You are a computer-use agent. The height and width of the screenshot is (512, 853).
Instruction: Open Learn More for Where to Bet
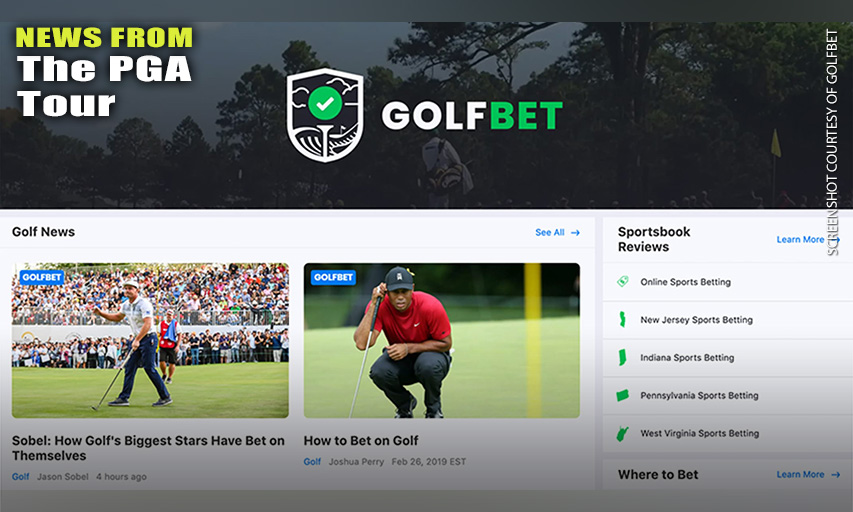pyautogui.click(x=800, y=474)
